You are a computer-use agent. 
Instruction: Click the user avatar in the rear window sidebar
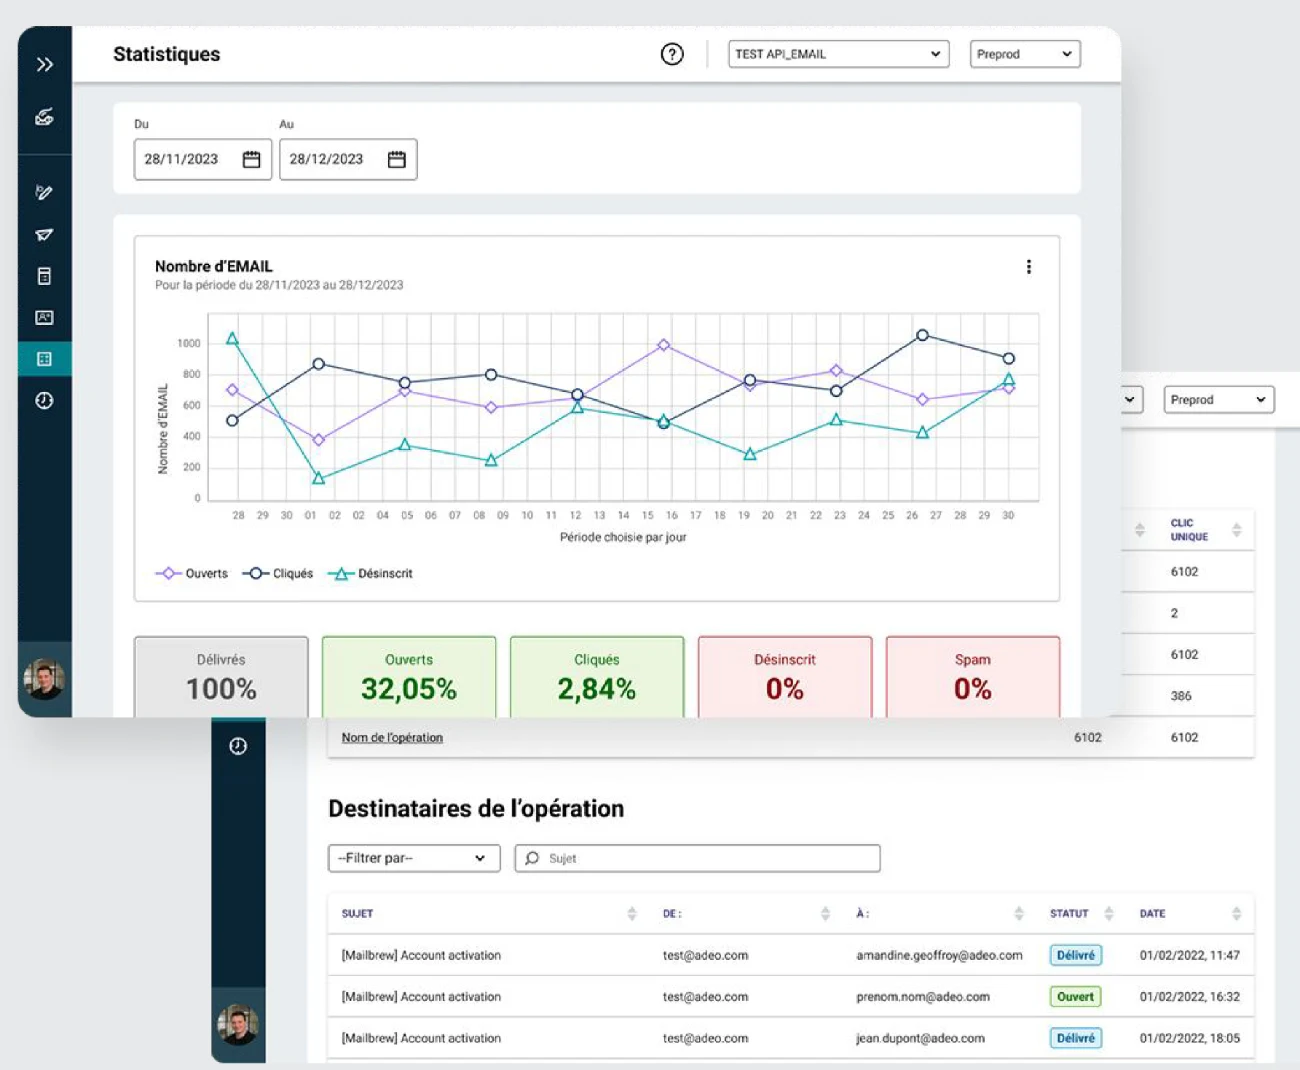click(238, 1025)
